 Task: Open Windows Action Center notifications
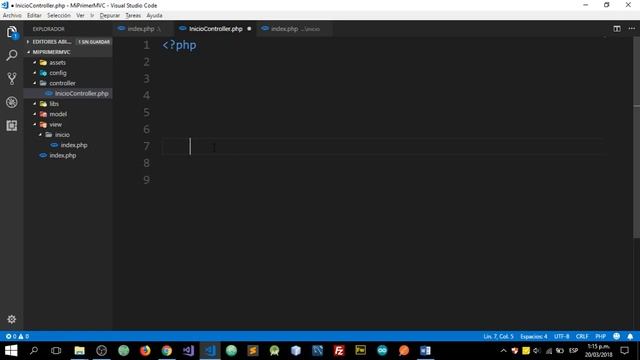[x=624, y=351]
